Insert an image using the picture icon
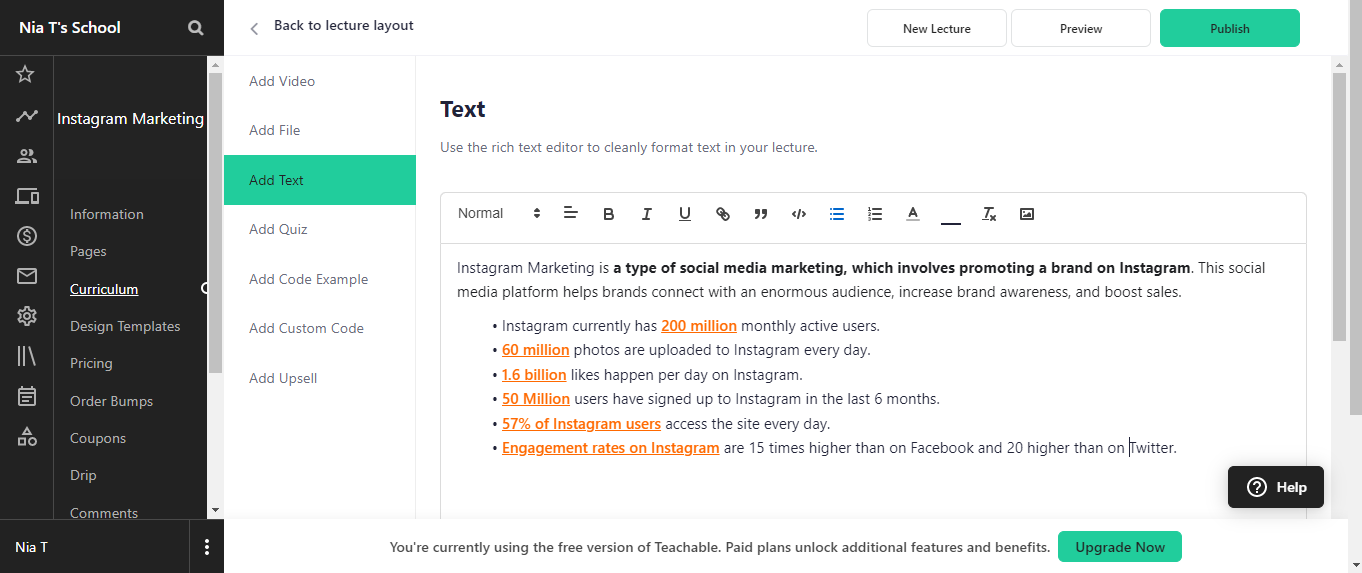This screenshot has height=573, width=1362. (1027, 214)
